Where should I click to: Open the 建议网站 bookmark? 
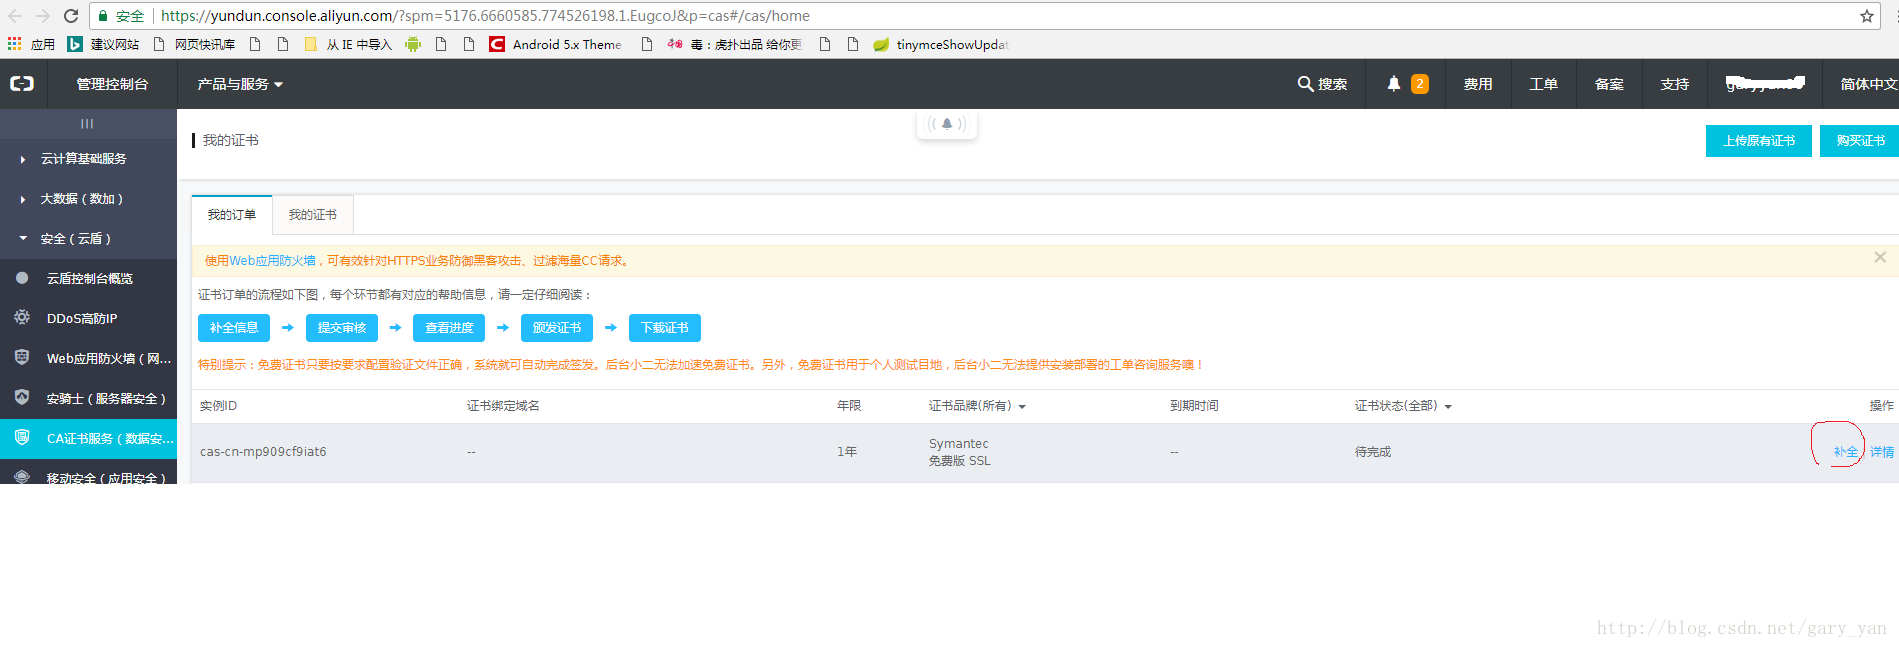103,44
